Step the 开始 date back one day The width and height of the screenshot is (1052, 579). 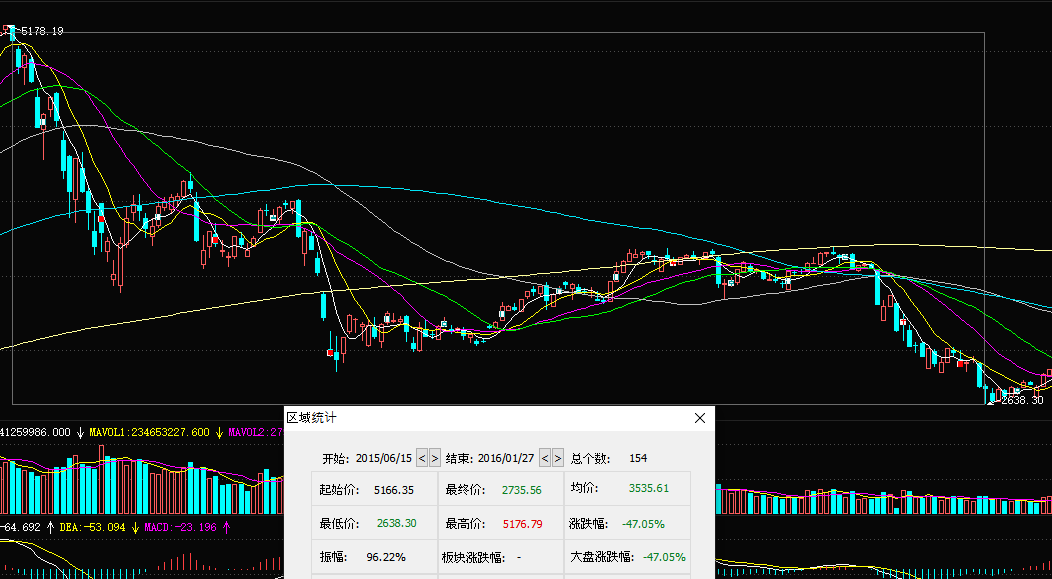click(422, 458)
